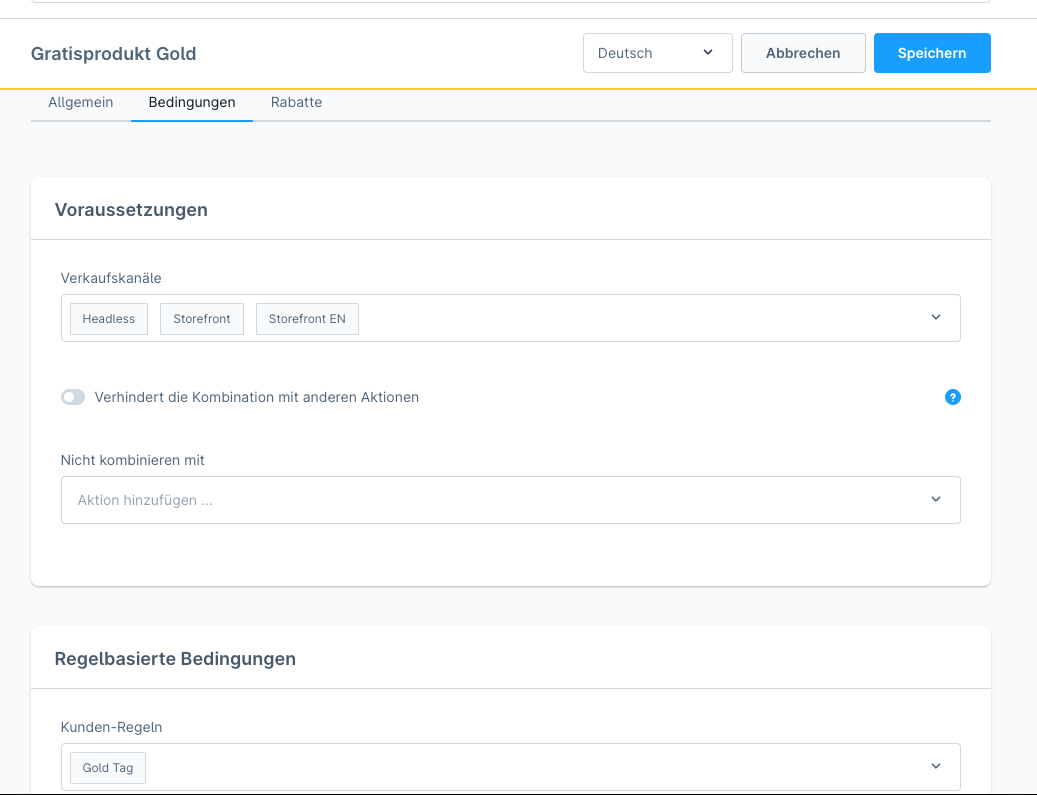The image size is (1037, 795).
Task: Click the Storefront sales channel tag
Action: 202,319
